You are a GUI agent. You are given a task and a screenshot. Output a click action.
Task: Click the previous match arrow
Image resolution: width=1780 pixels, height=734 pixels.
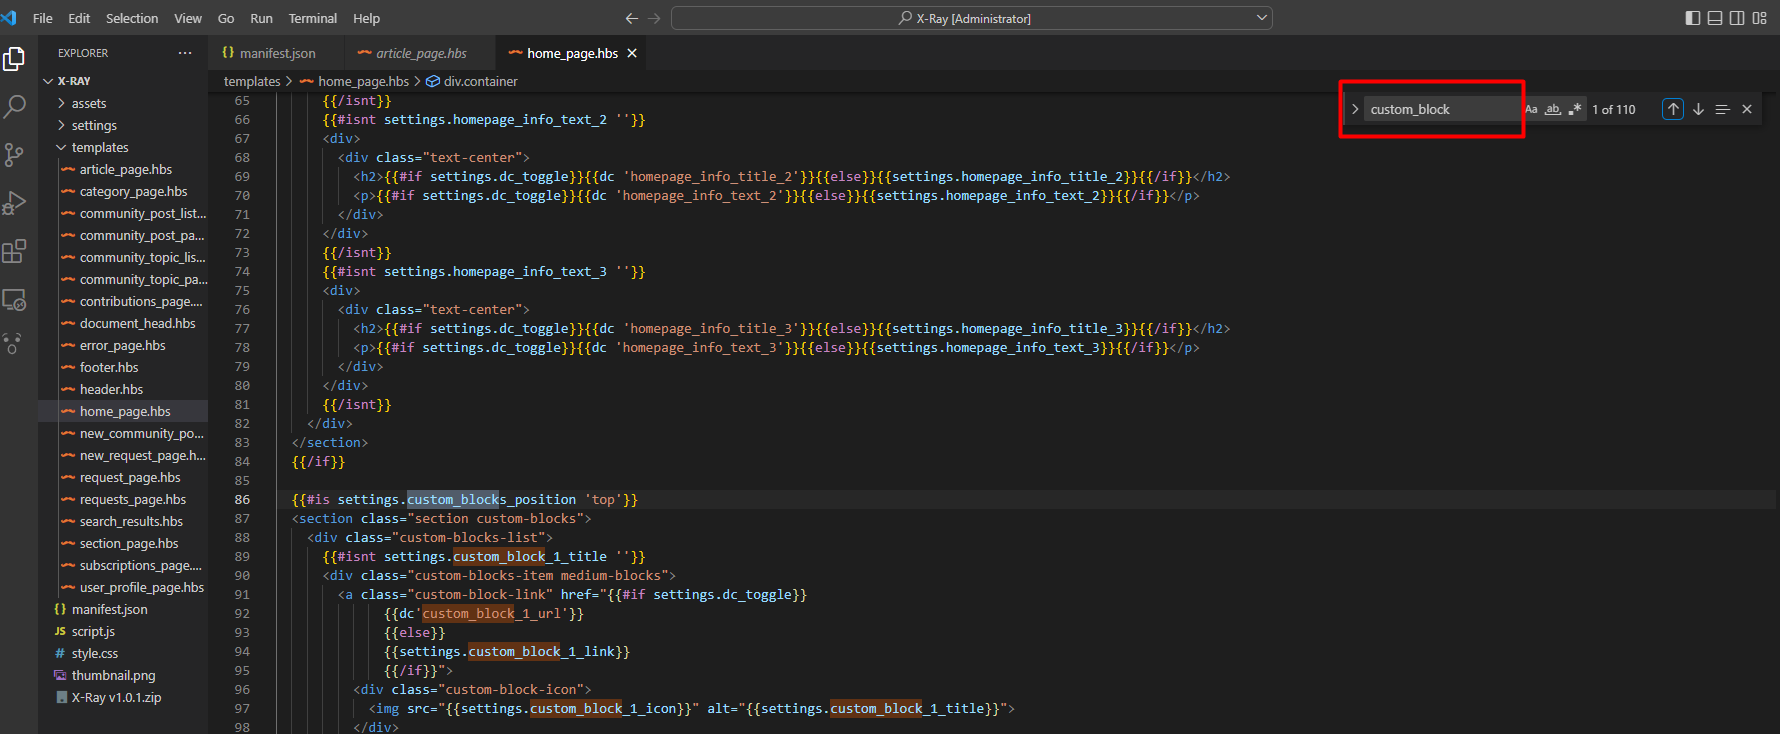(1673, 109)
